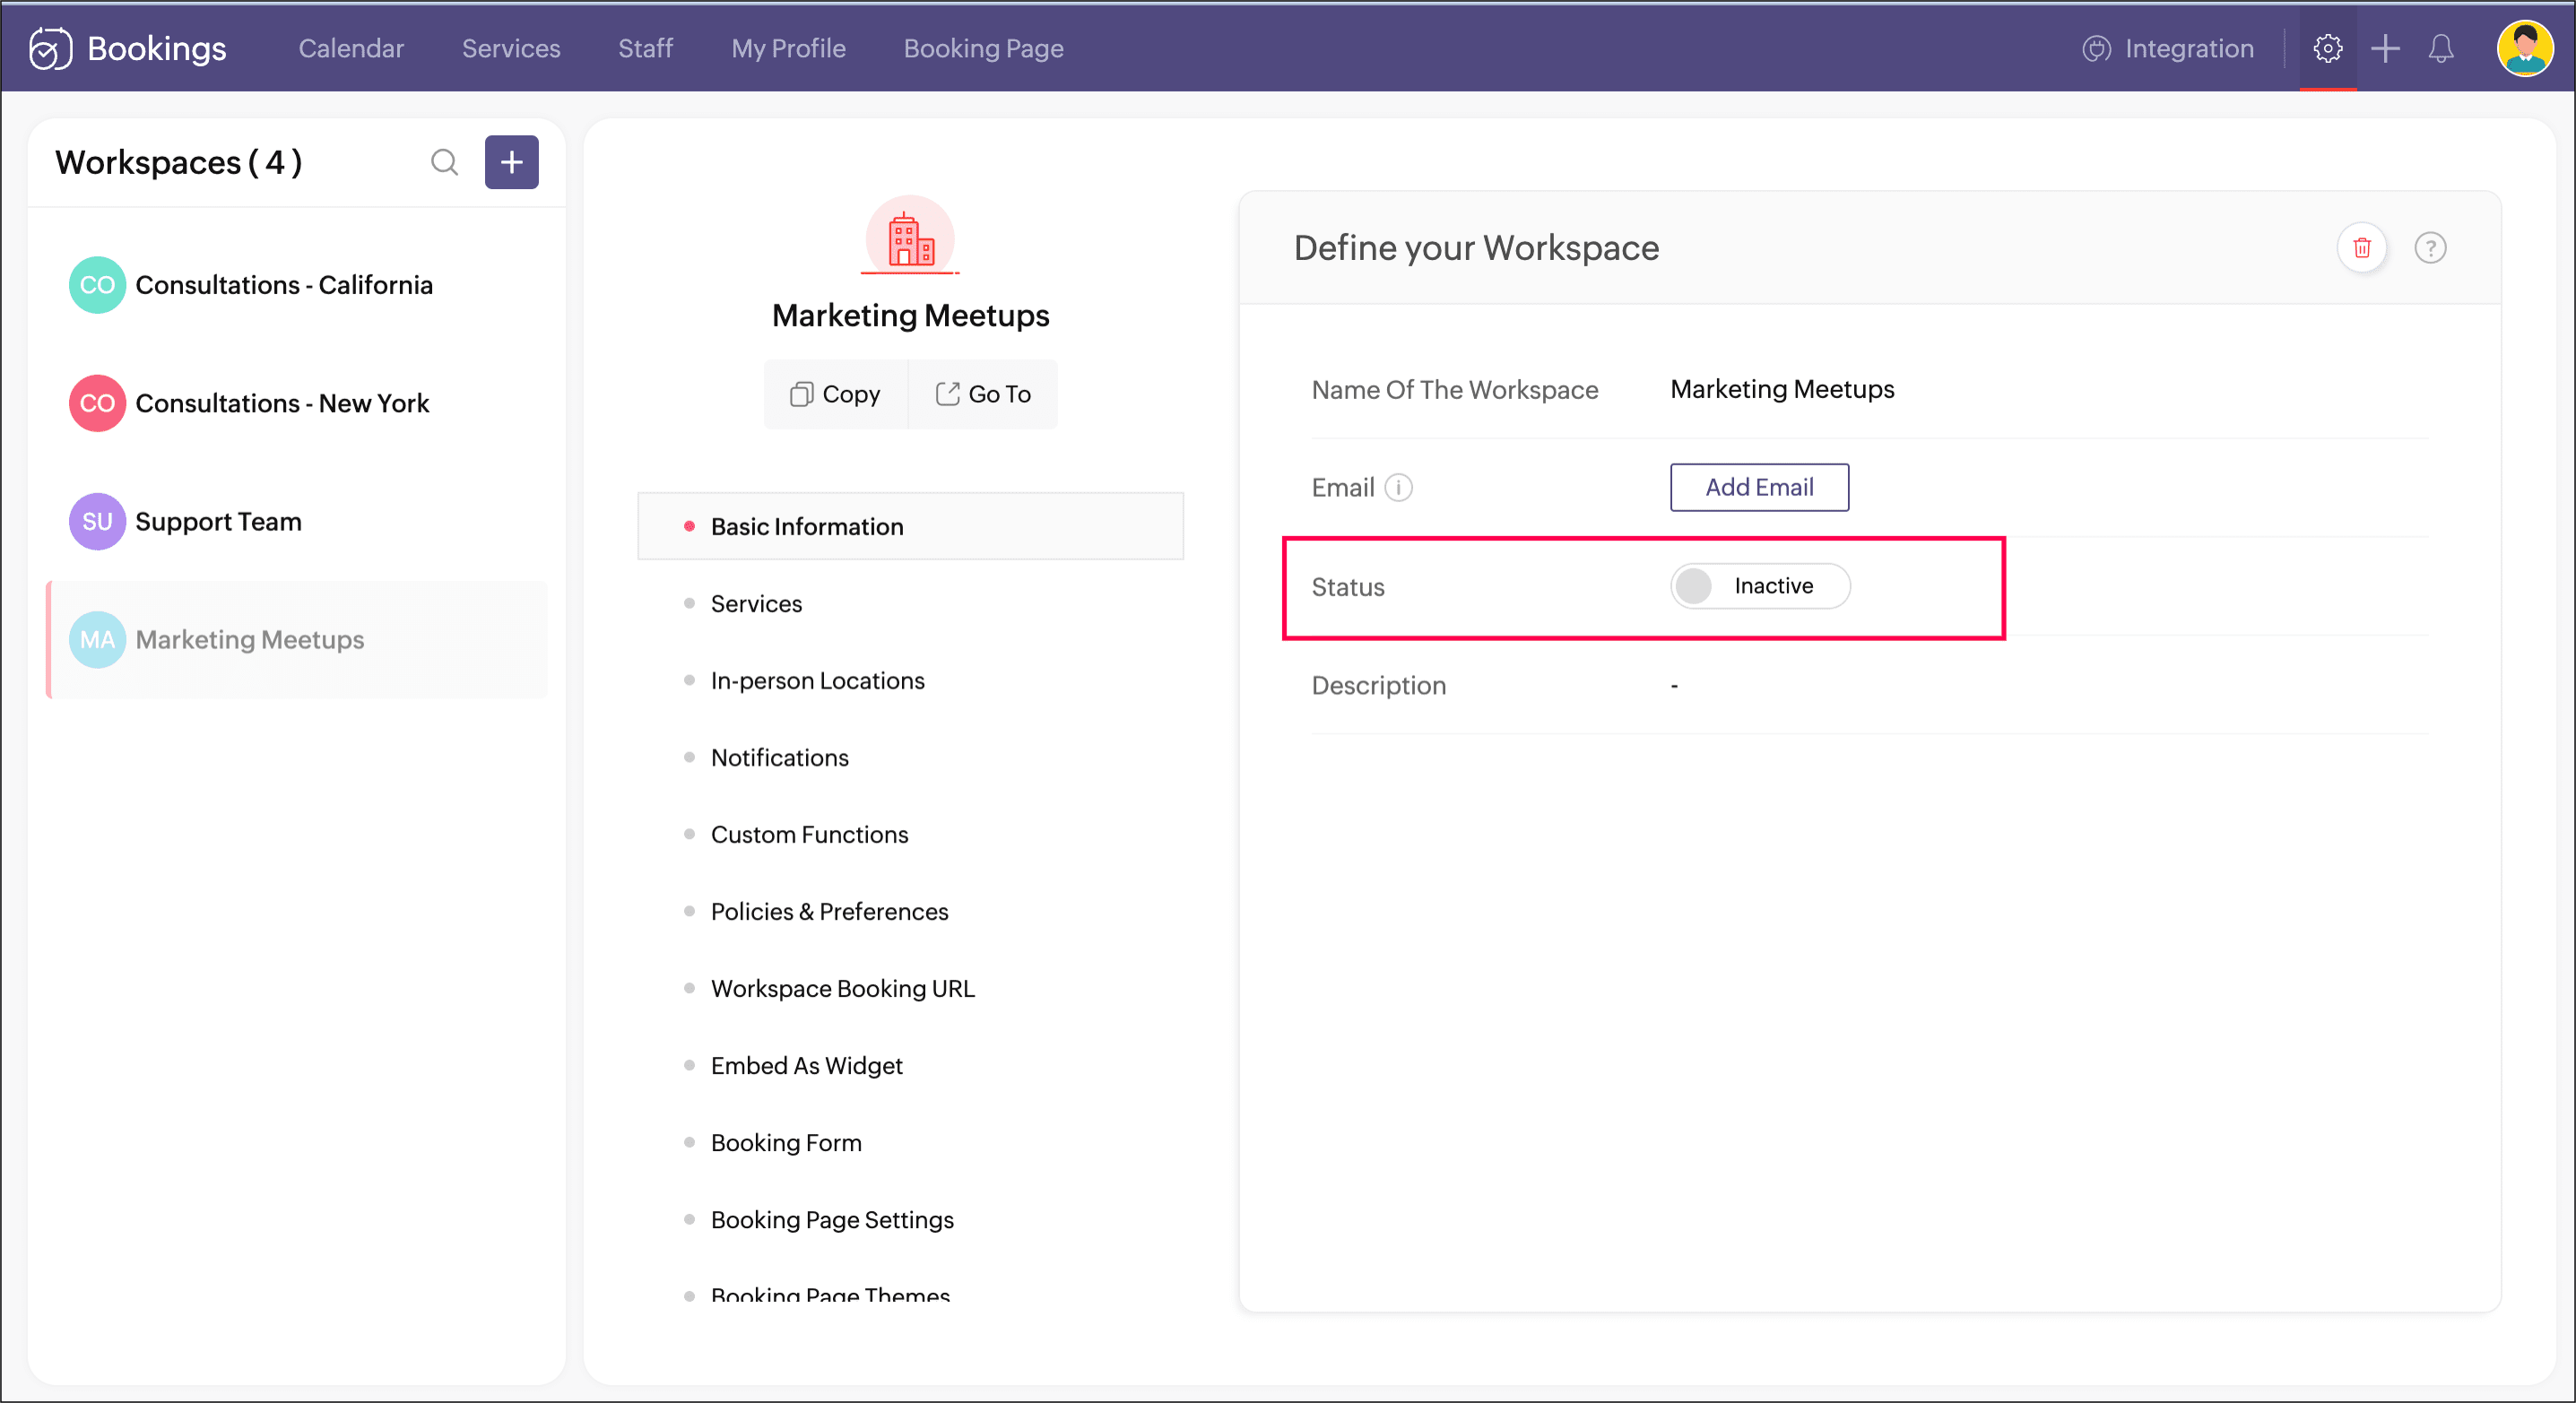
Task: Click the Email info icon
Action: tap(1398, 487)
